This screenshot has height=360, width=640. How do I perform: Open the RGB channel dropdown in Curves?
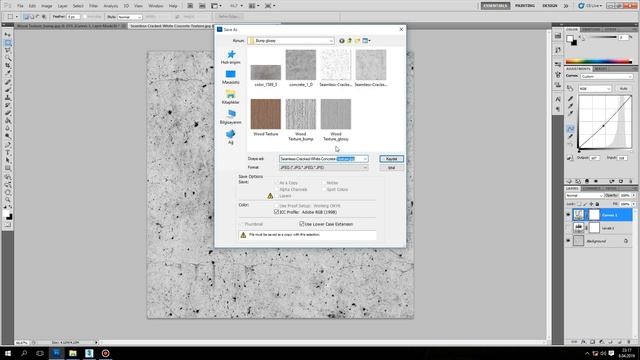594,89
